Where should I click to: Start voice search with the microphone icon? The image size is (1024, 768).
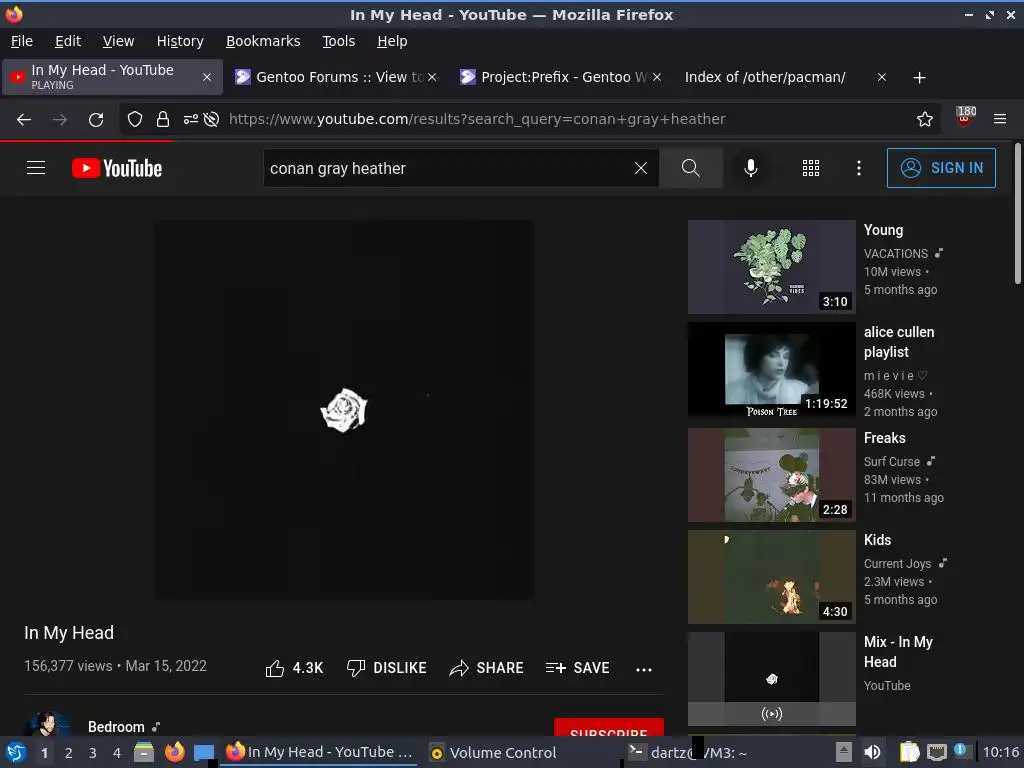pyautogui.click(x=751, y=168)
